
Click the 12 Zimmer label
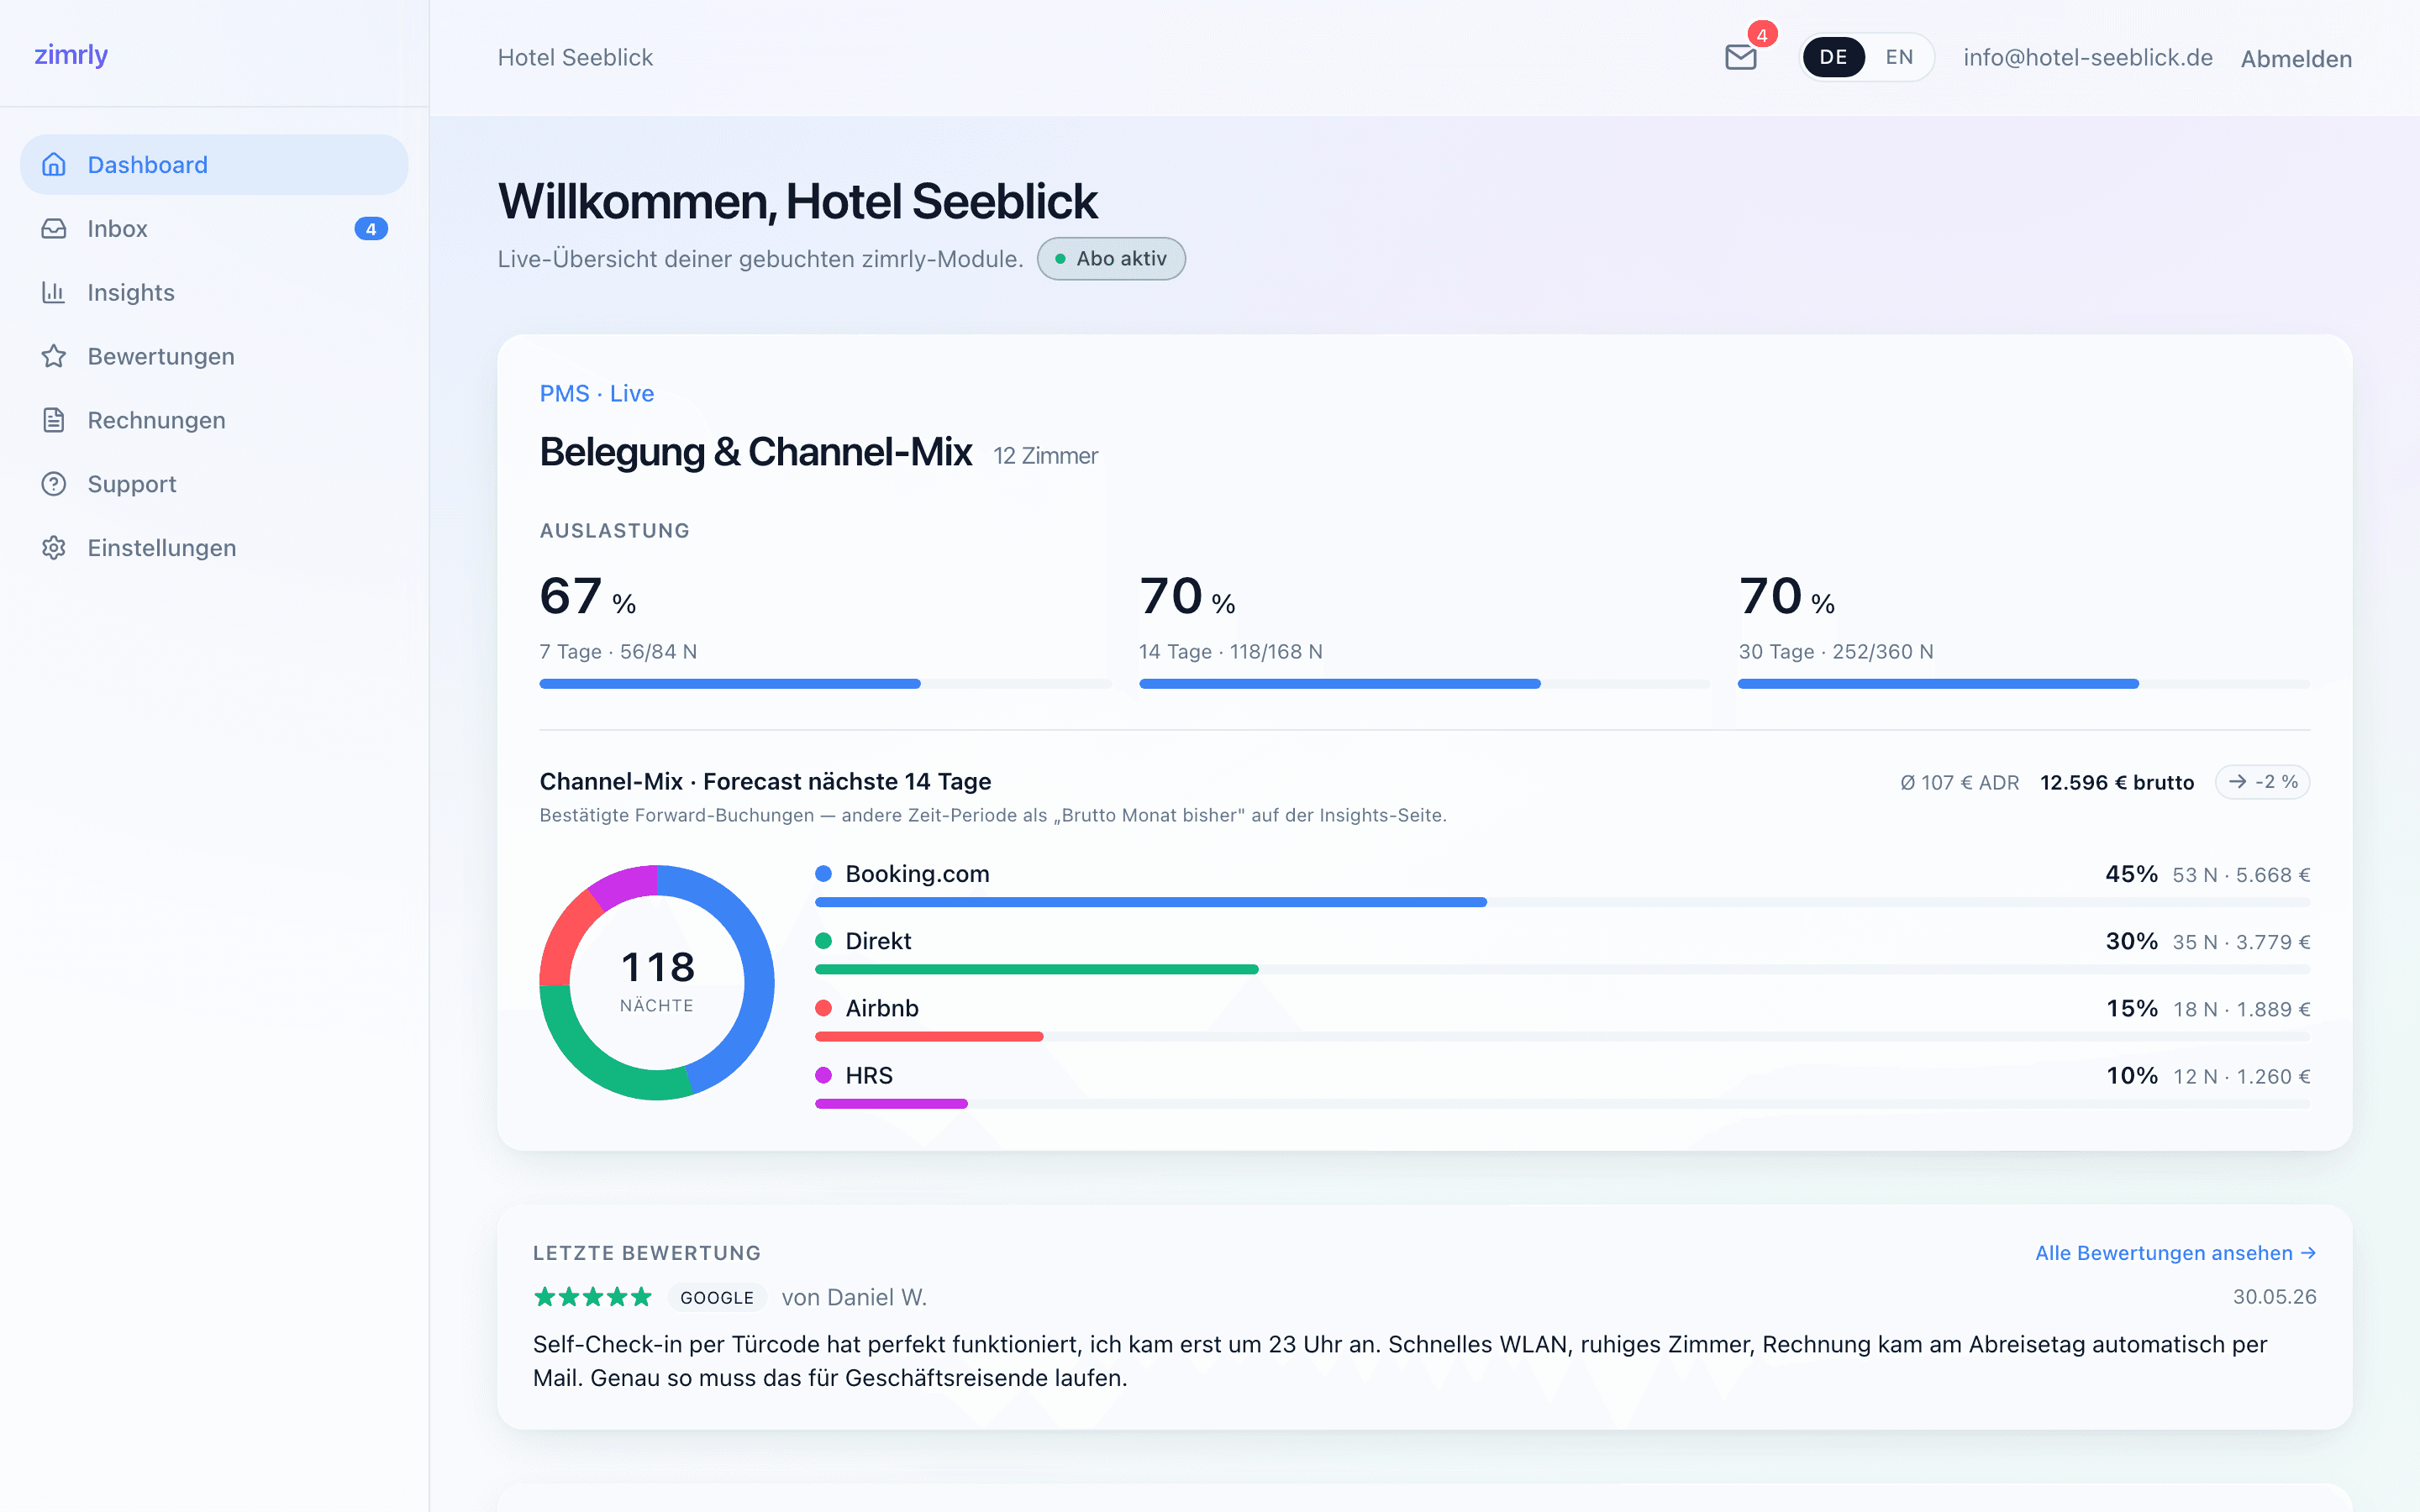1045,456
